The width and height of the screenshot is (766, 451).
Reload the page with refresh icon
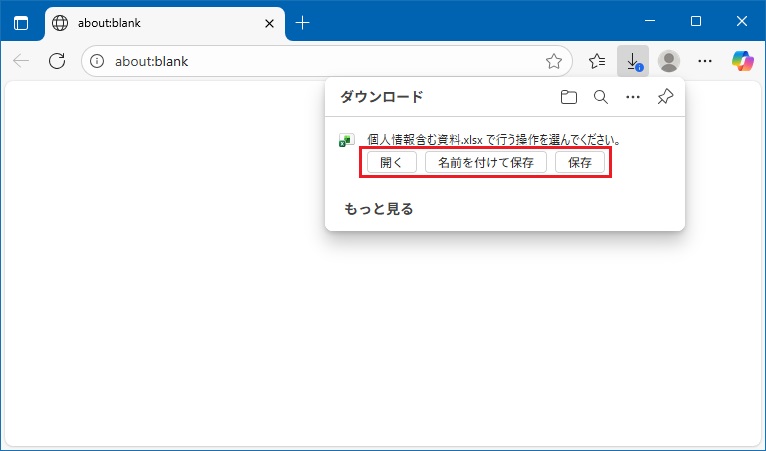tap(57, 61)
